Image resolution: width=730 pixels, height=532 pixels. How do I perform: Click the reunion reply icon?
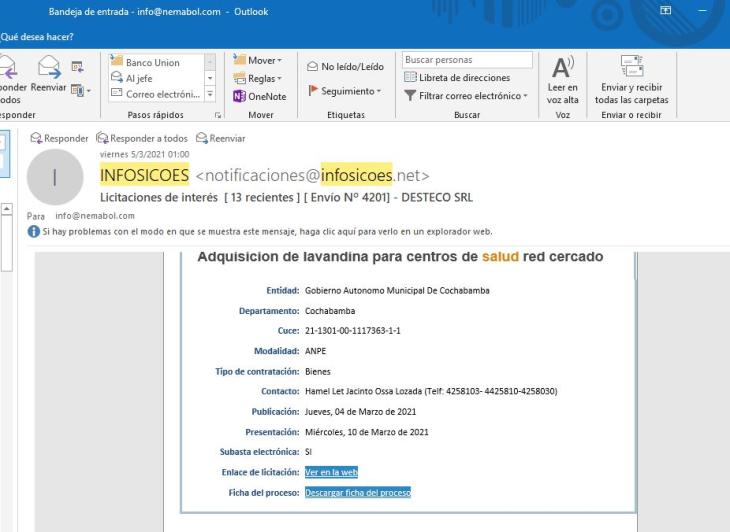[x=77, y=67]
